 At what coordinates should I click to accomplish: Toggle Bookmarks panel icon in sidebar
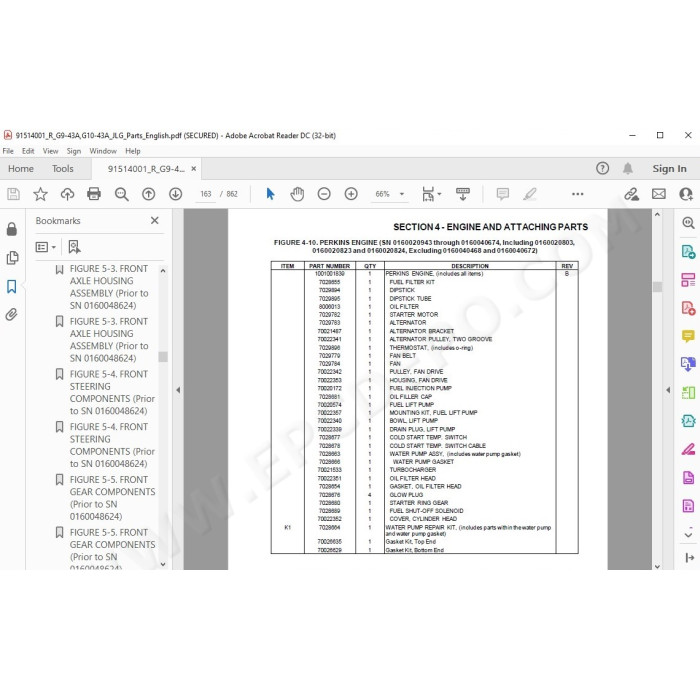12,287
